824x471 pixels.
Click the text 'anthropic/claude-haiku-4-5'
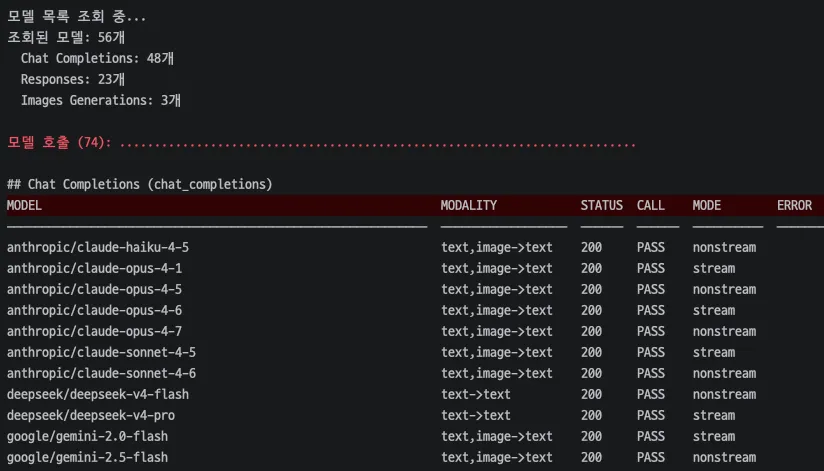click(98, 247)
